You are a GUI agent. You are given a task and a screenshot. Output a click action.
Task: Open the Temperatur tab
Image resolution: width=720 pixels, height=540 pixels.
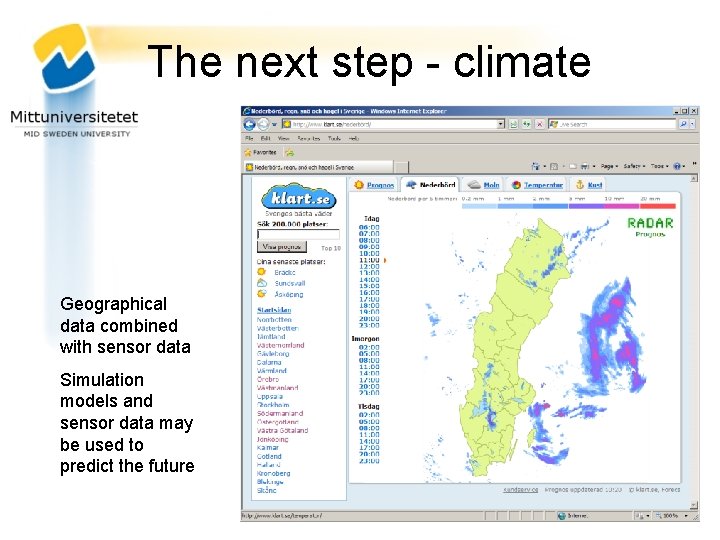click(537, 185)
